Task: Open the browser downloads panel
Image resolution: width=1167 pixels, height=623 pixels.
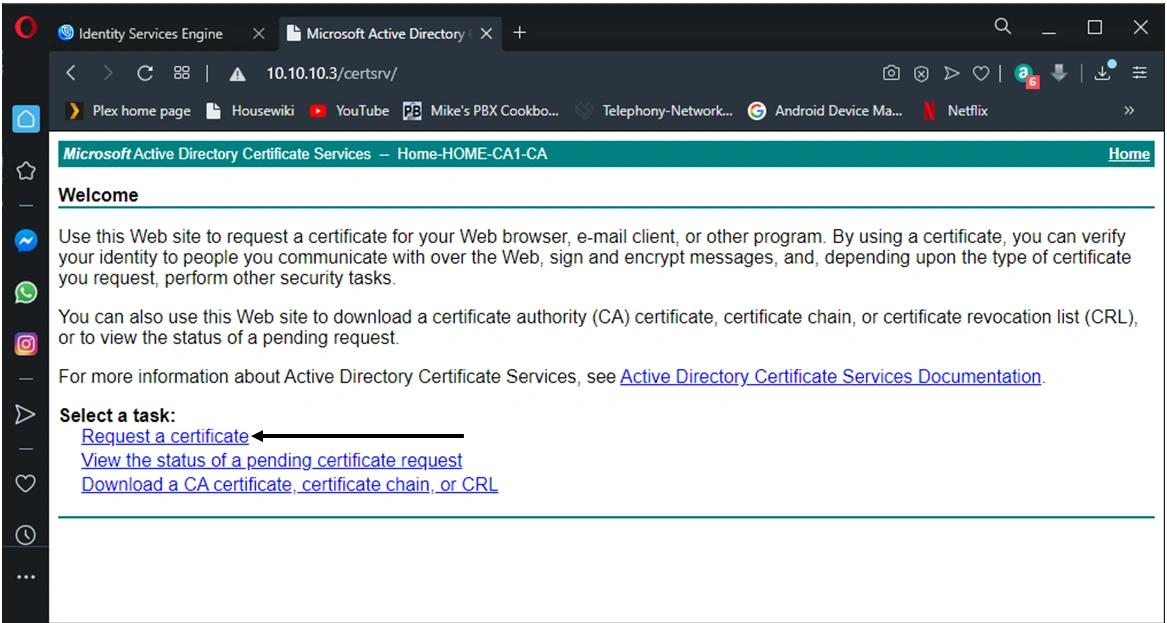Action: (1103, 72)
